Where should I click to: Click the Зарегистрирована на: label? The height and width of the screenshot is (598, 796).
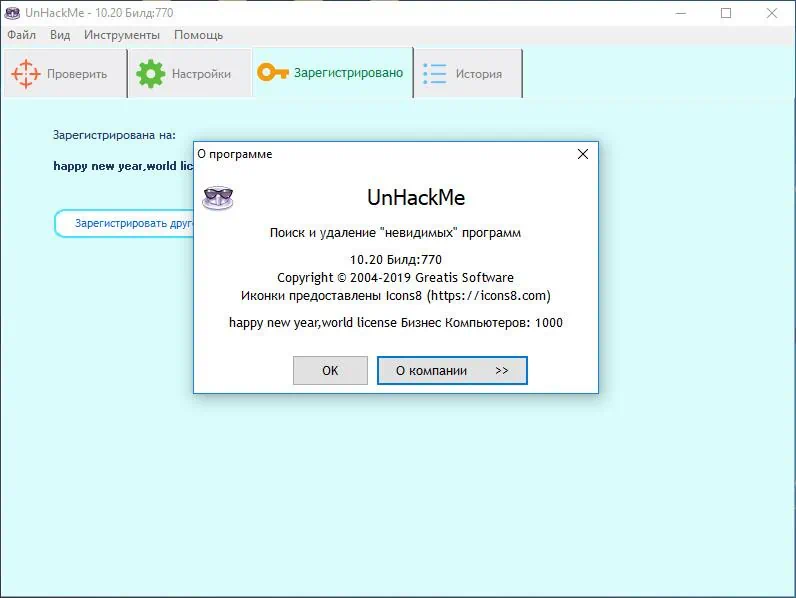pyautogui.click(x=114, y=135)
